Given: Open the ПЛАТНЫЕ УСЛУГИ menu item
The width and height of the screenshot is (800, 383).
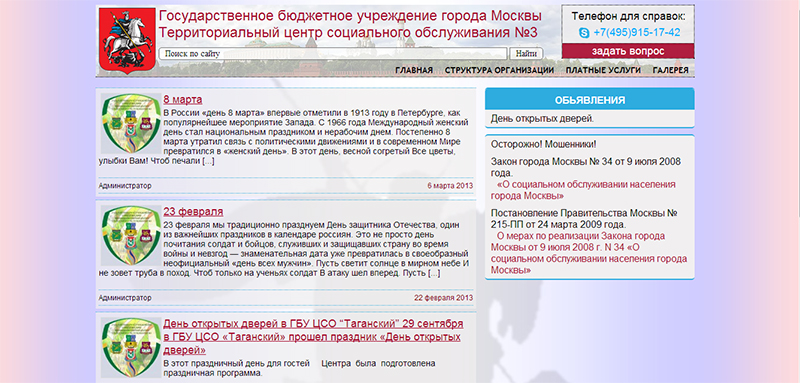Looking at the screenshot, I should pos(603,70).
